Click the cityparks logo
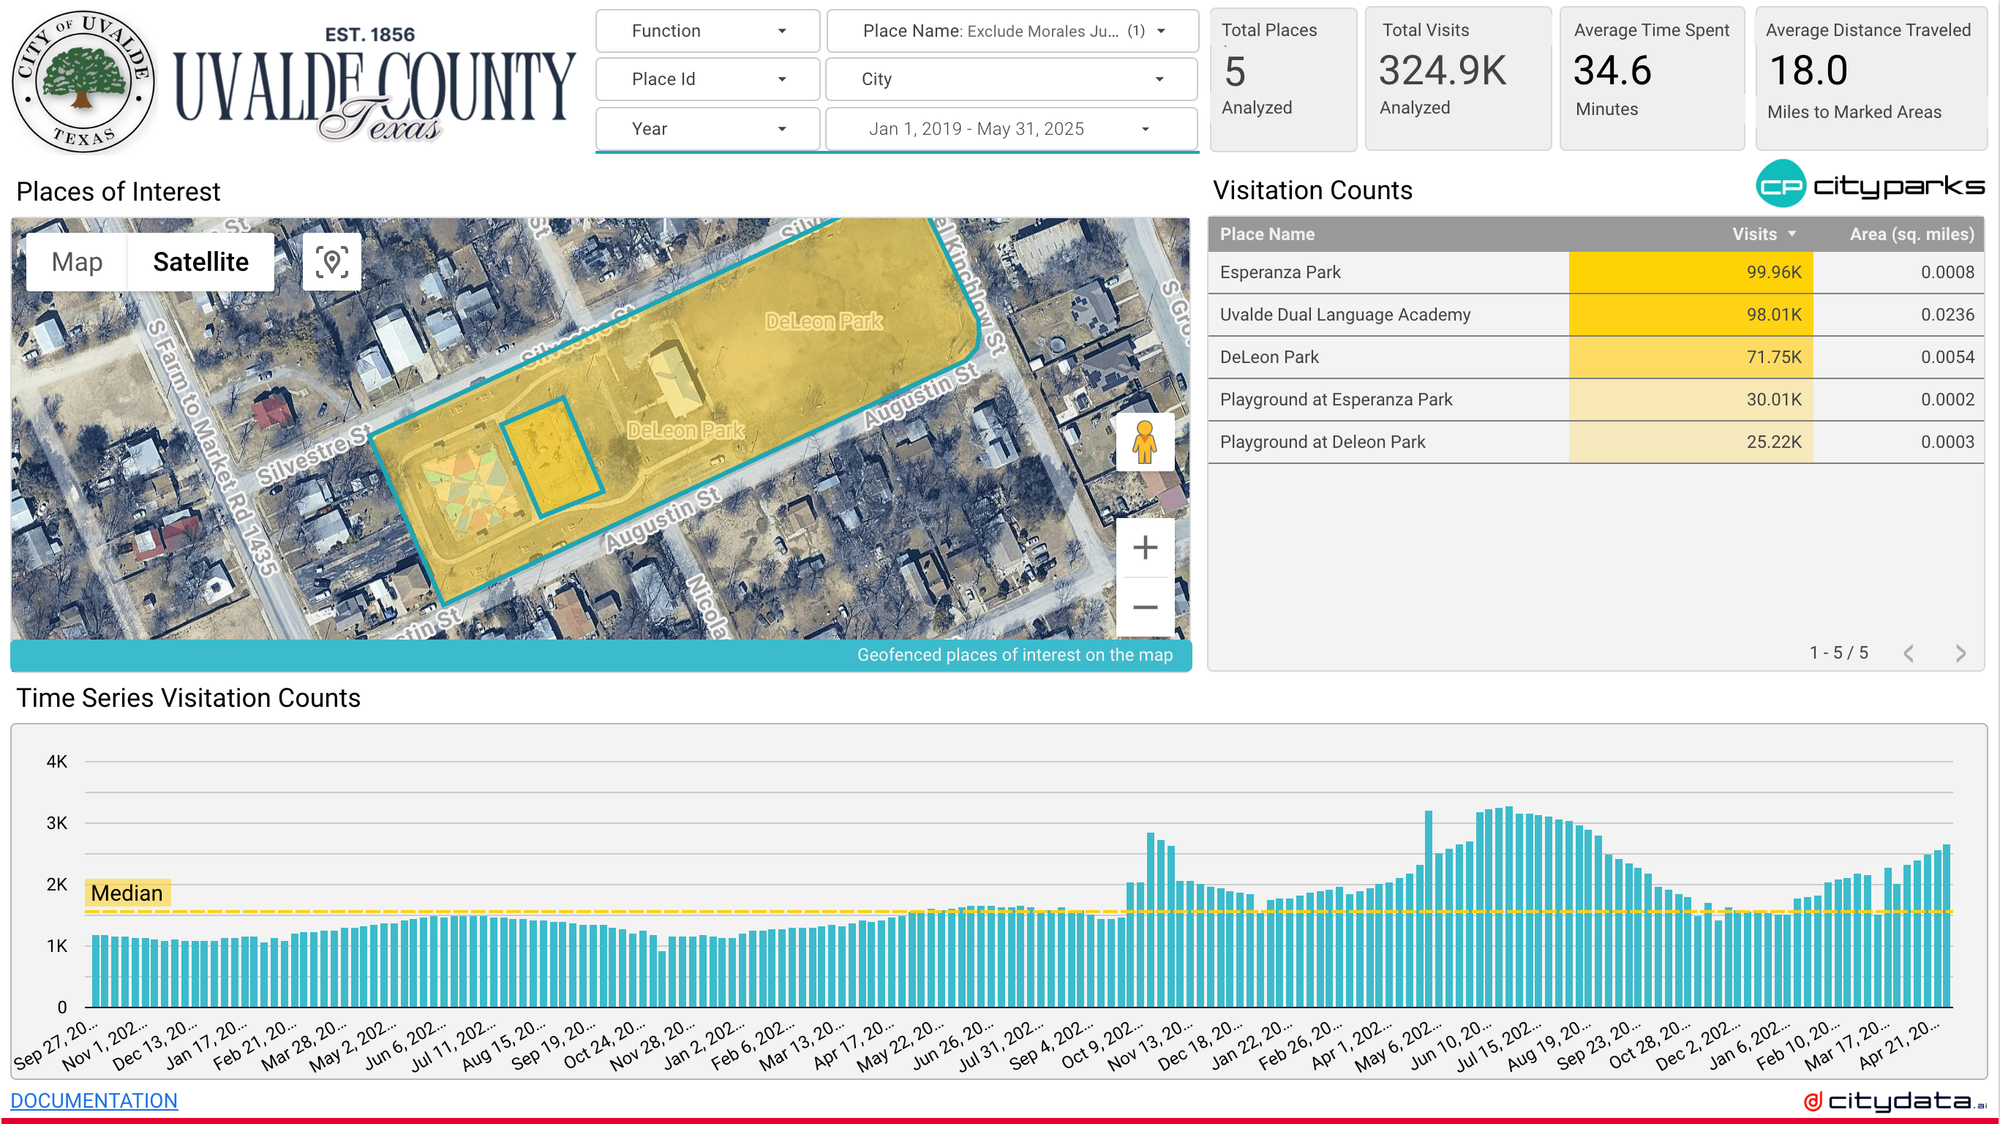 pyautogui.click(x=1870, y=185)
